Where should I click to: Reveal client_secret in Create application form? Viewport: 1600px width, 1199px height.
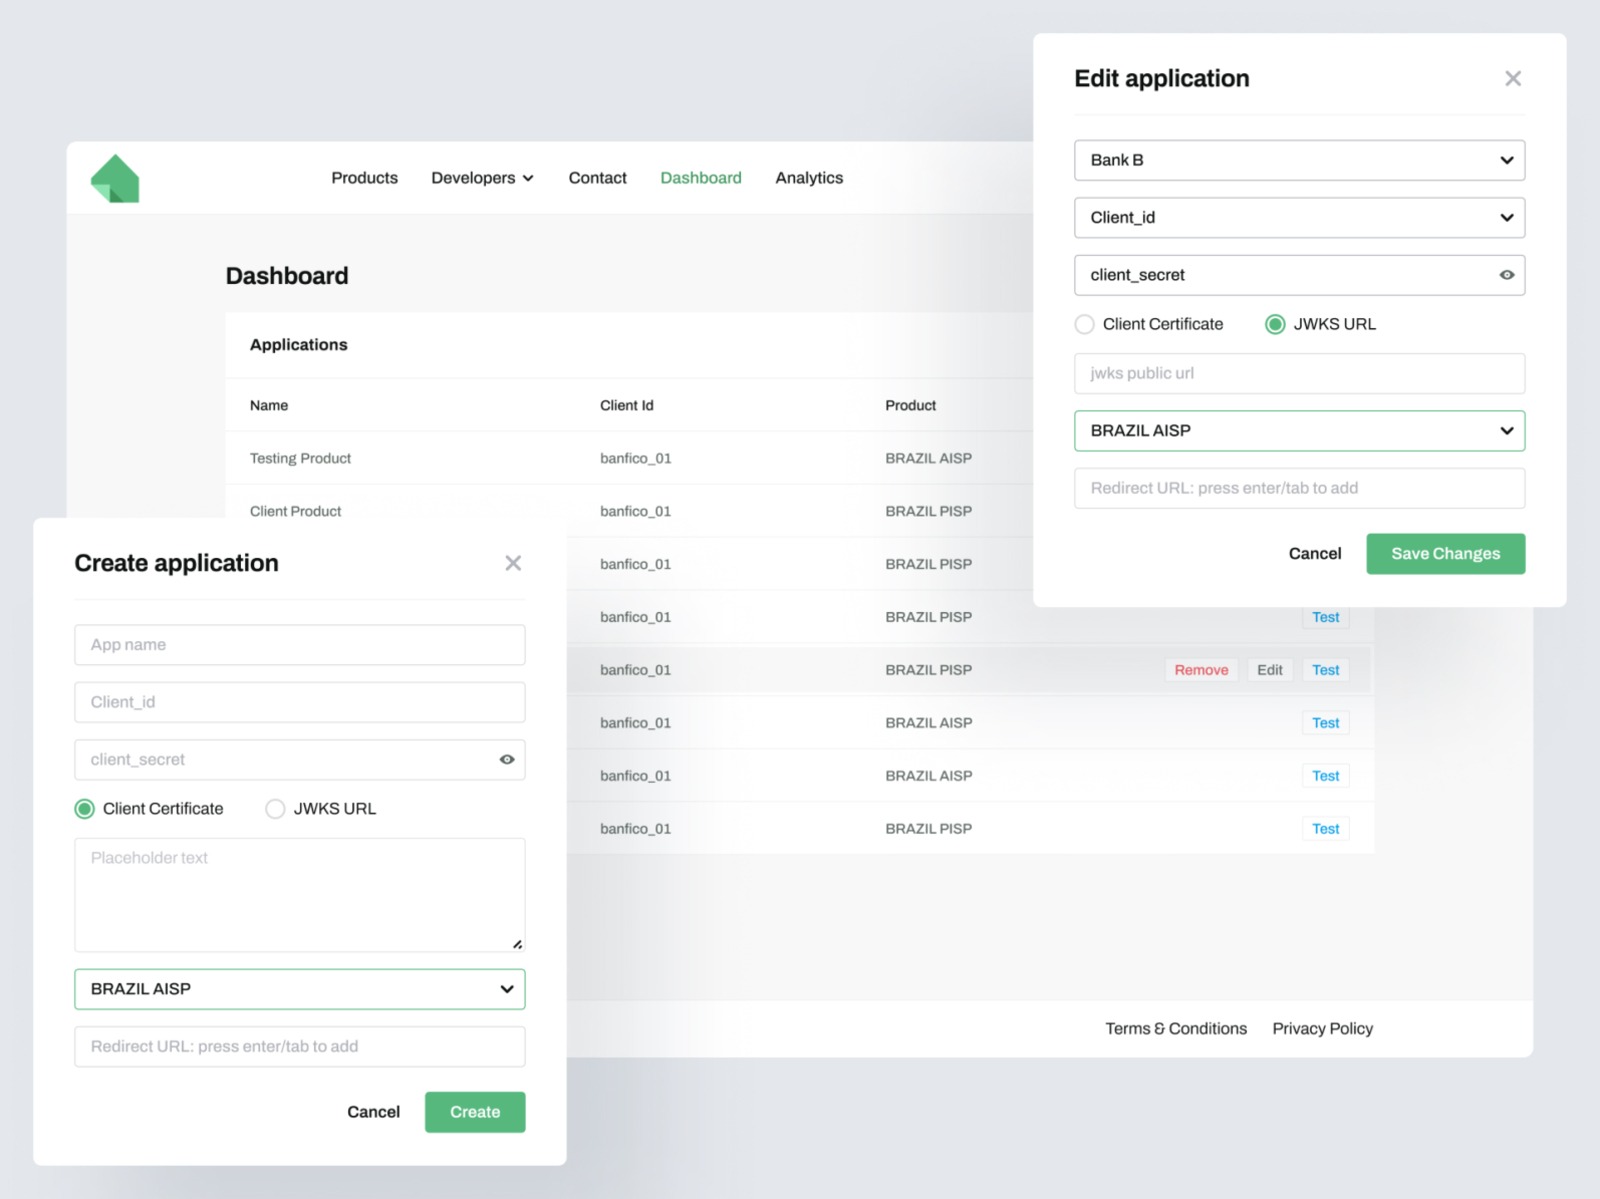click(x=507, y=760)
